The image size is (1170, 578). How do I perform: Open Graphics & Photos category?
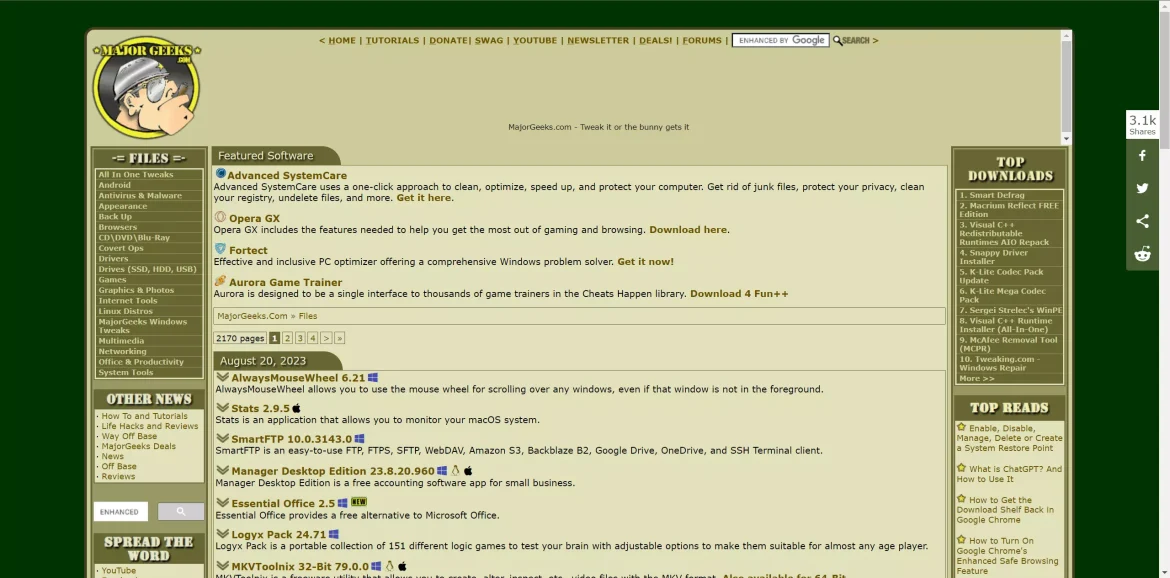[x=137, y=290]
